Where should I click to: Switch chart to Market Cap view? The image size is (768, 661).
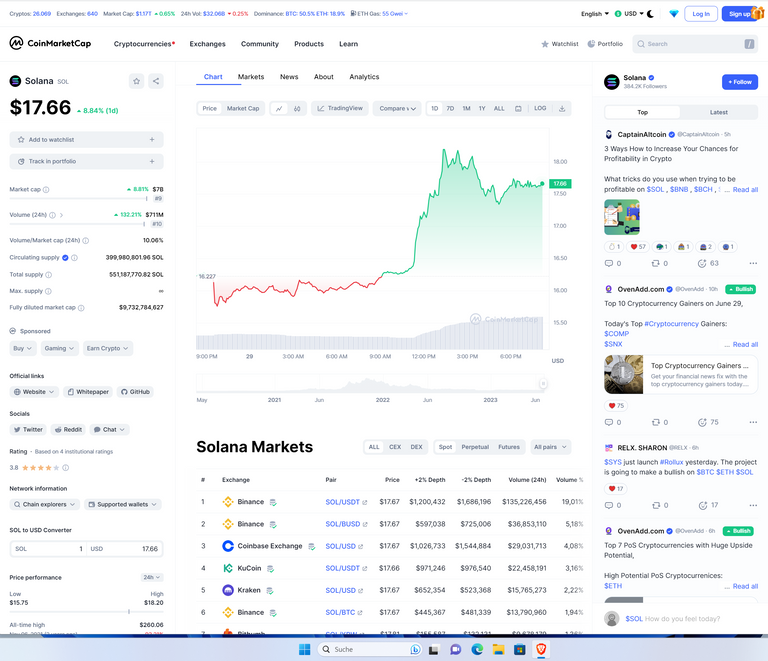click(x=243, y=109)
